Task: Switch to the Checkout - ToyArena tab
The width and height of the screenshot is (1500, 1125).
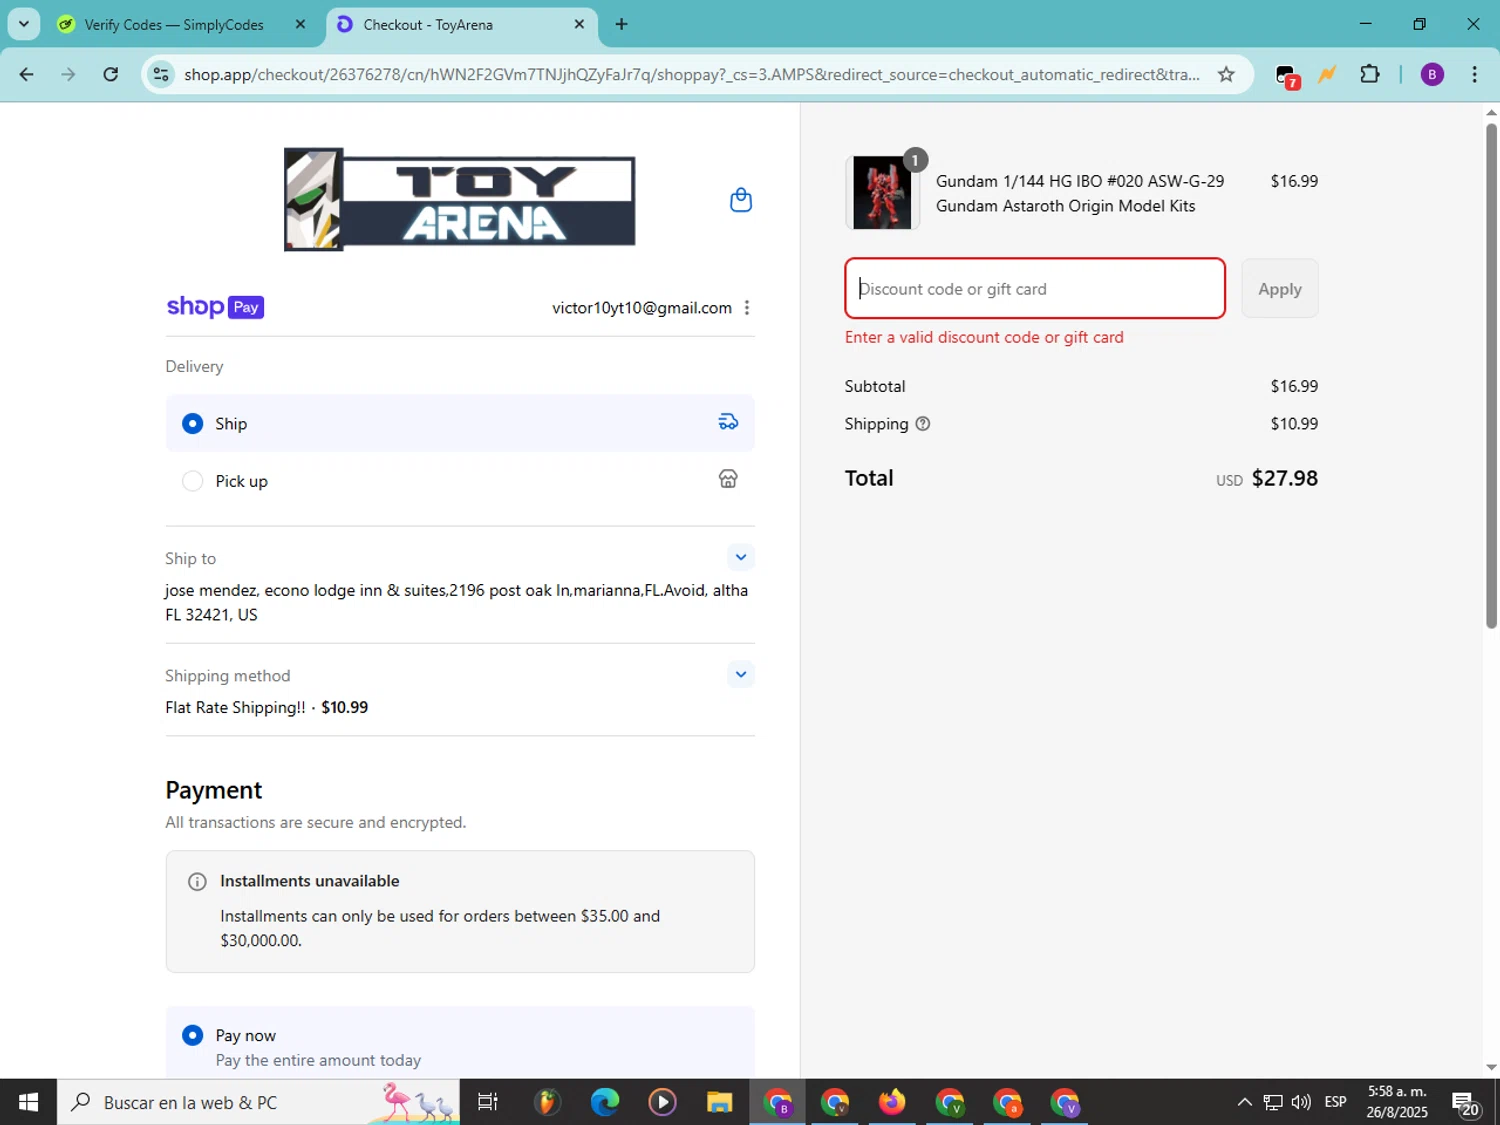Action: tap(461, 25)
